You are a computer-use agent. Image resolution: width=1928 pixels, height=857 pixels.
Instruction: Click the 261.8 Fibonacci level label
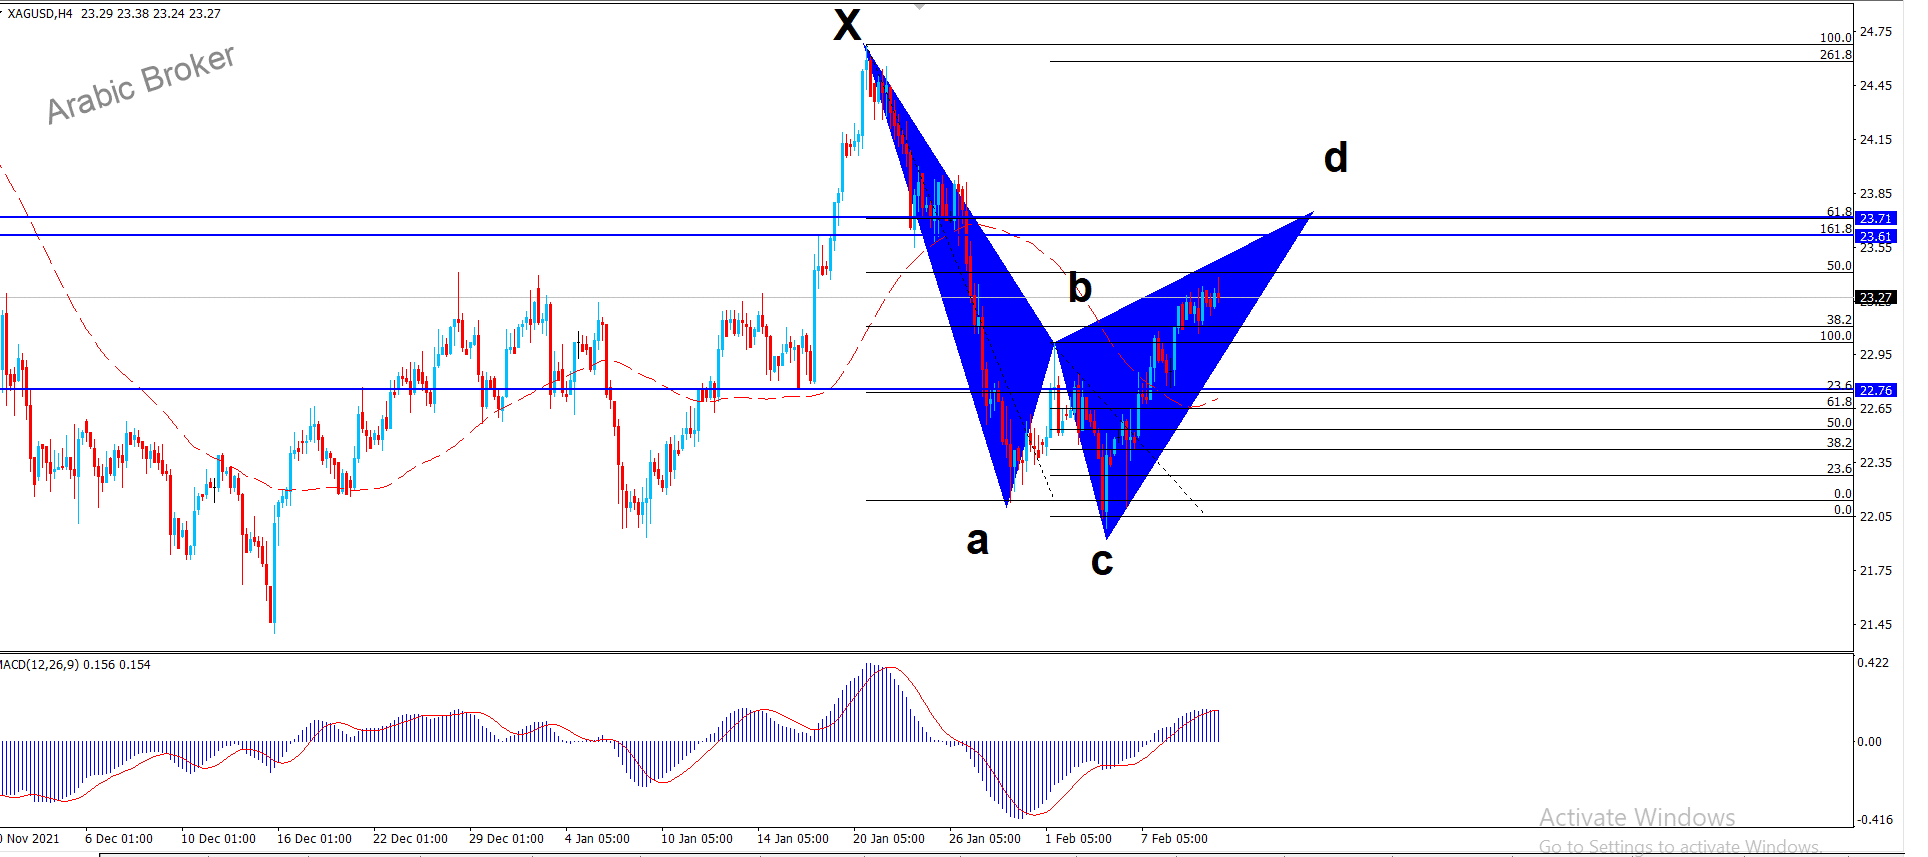click(1836, 55)
